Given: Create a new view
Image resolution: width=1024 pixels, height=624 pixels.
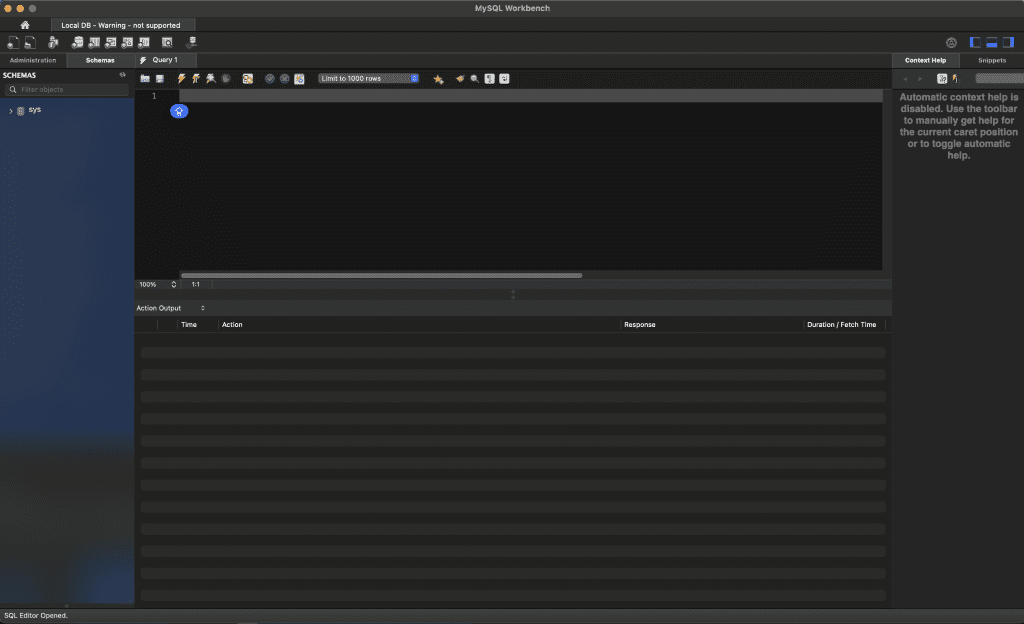Looking at the screenshot, I should click(110, 42).
